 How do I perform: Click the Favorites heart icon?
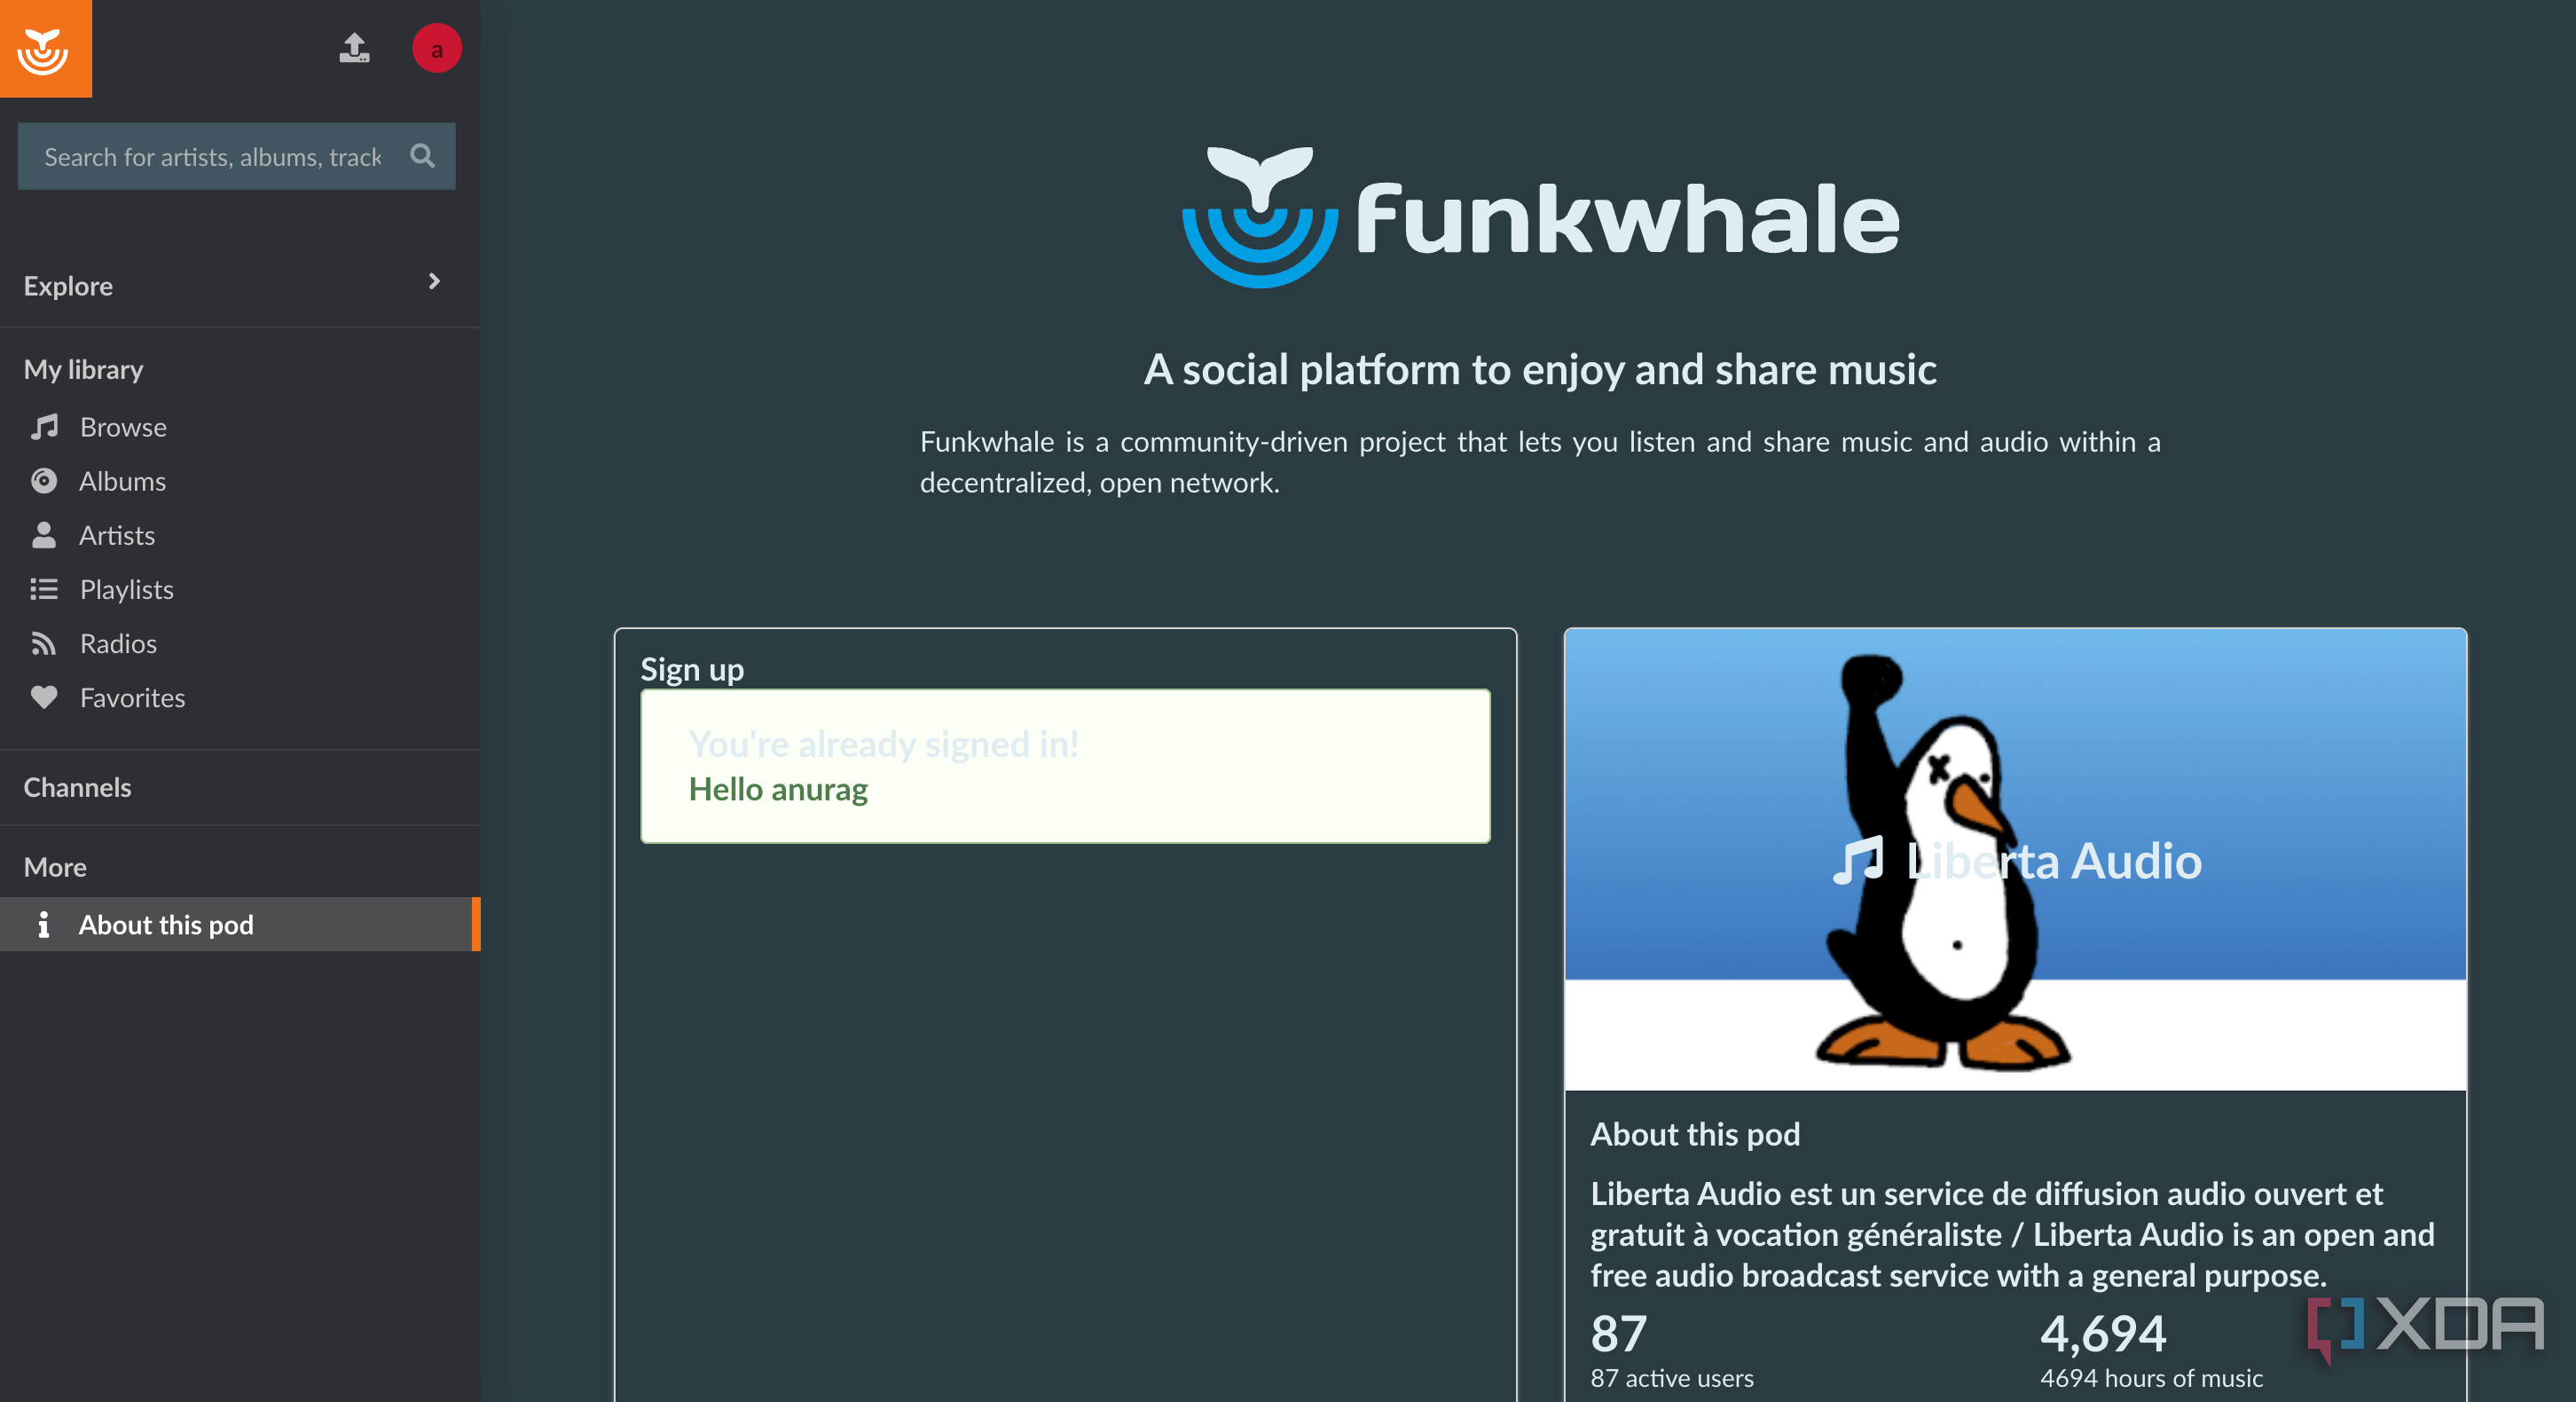coord(44,697)
